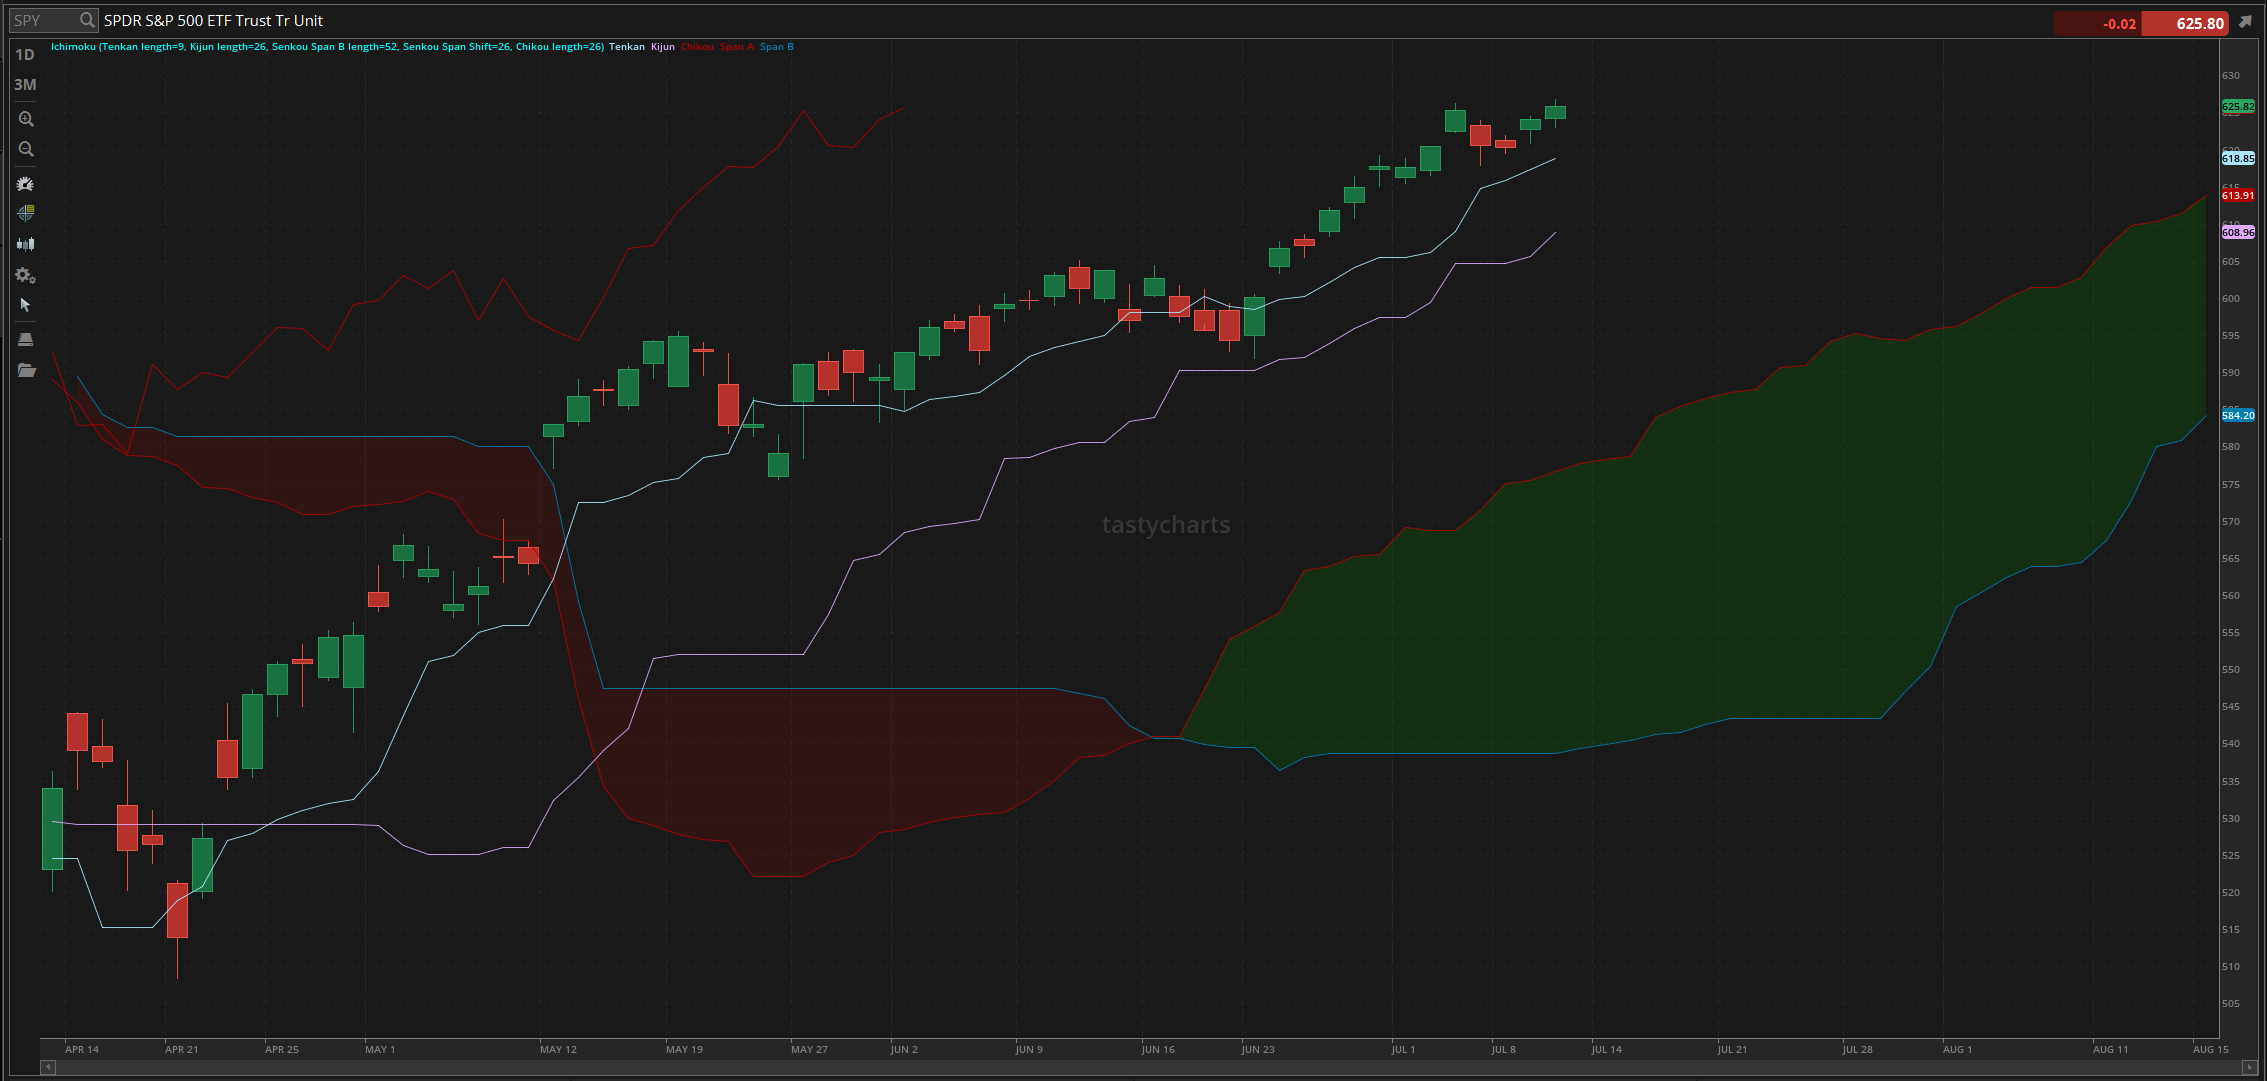The image size is (2267, 1081).
Task: Click the 625.80 last price badge
Action: coord(2185,23)
